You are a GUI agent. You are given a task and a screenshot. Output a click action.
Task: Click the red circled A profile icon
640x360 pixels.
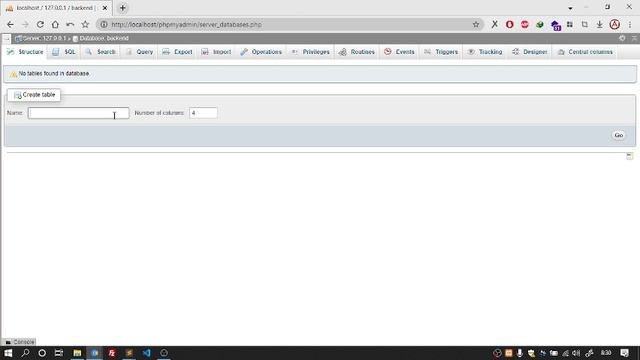click(x=615, y=24)
